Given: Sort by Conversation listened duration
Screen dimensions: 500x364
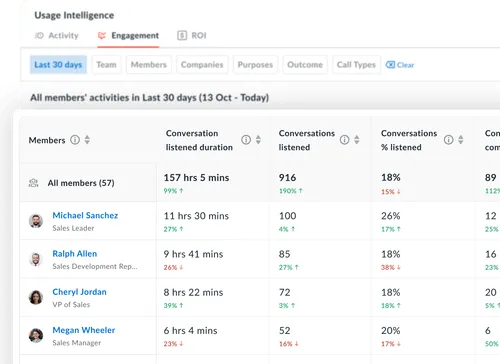Looking at the screenshot, I should click(x=258, y=140).
